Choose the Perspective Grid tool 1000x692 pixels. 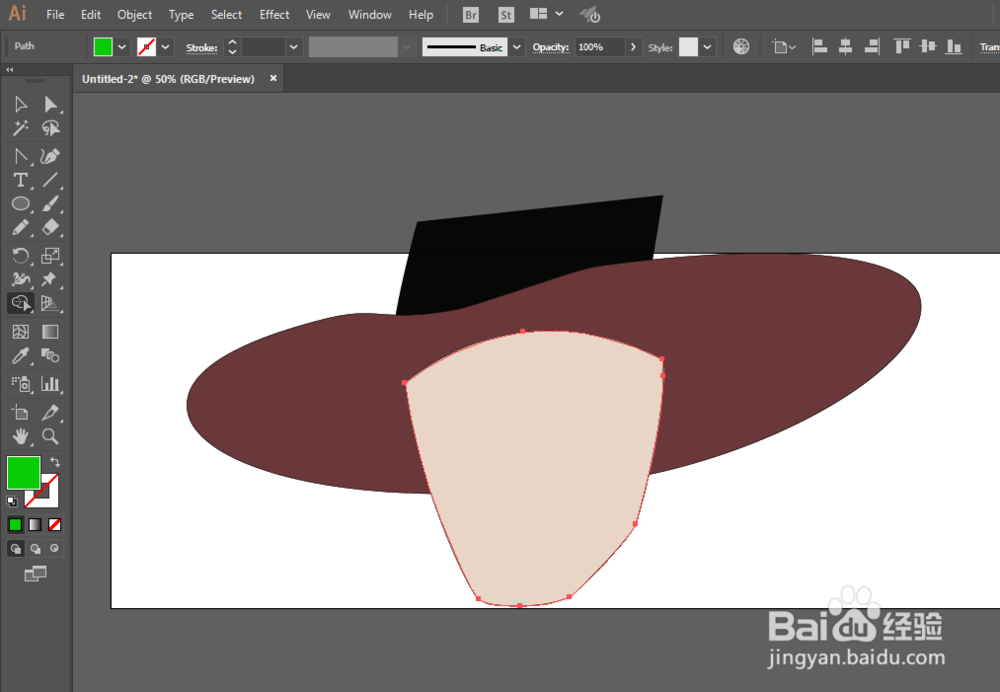pos(50,303)
